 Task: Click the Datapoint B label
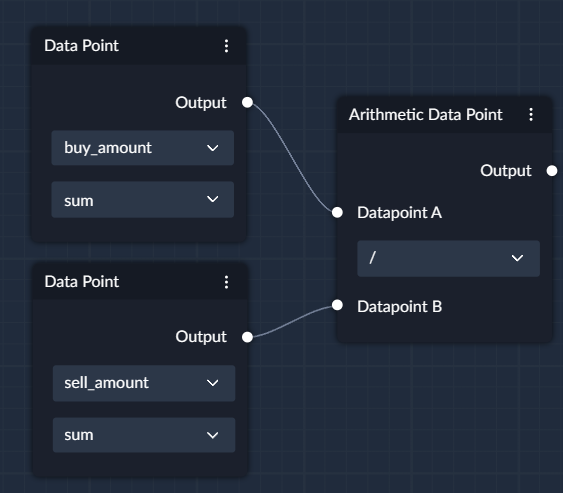[399, 307]
